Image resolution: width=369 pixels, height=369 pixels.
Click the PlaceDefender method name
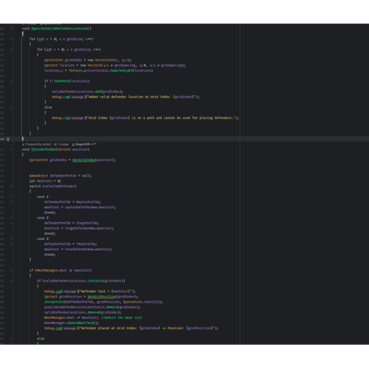[44, 150]
